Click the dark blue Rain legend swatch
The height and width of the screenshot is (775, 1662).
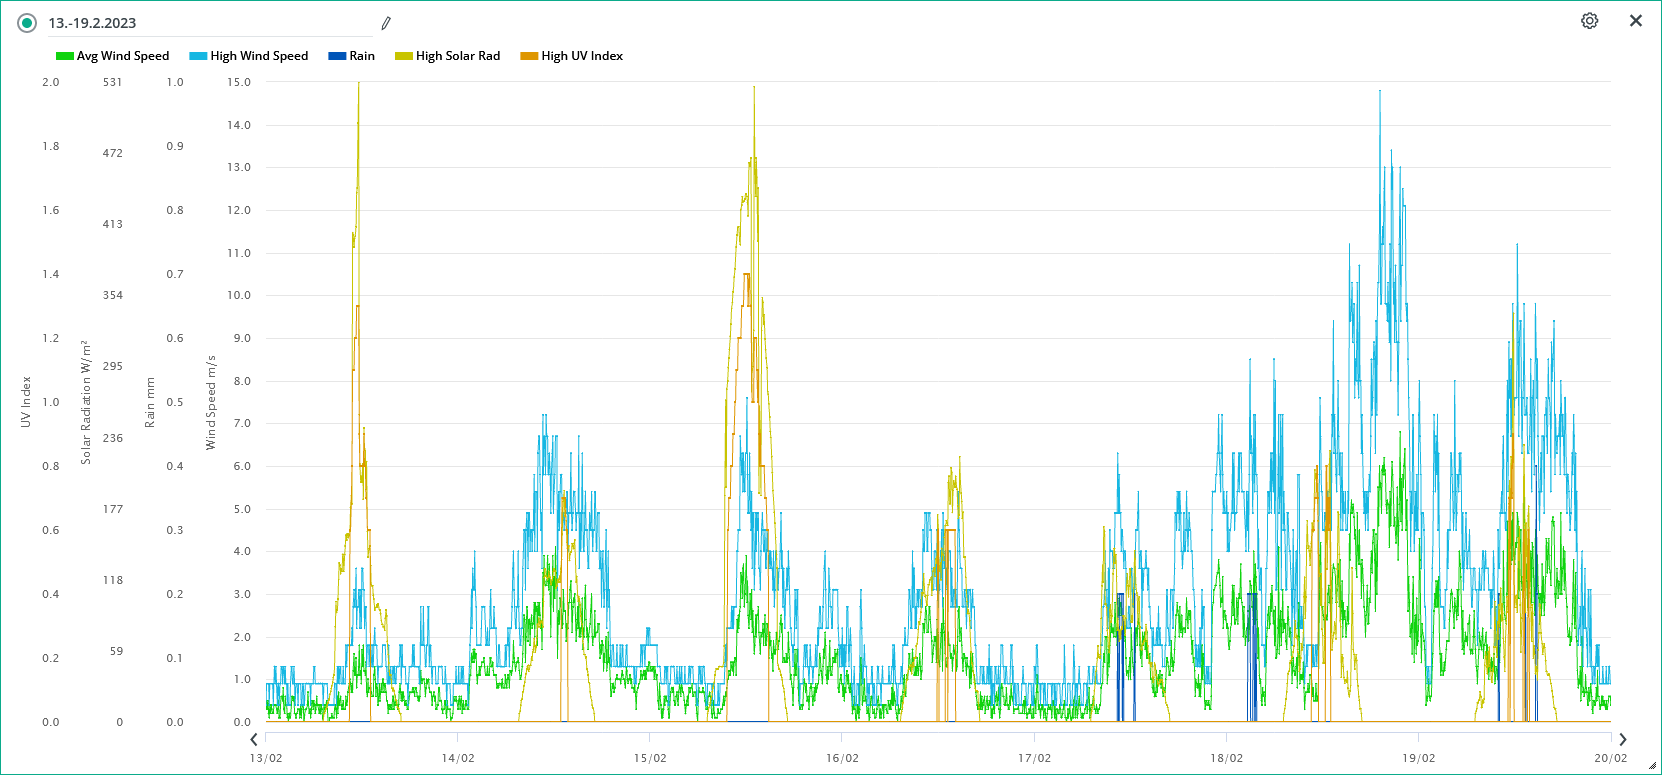pos(337,56)
